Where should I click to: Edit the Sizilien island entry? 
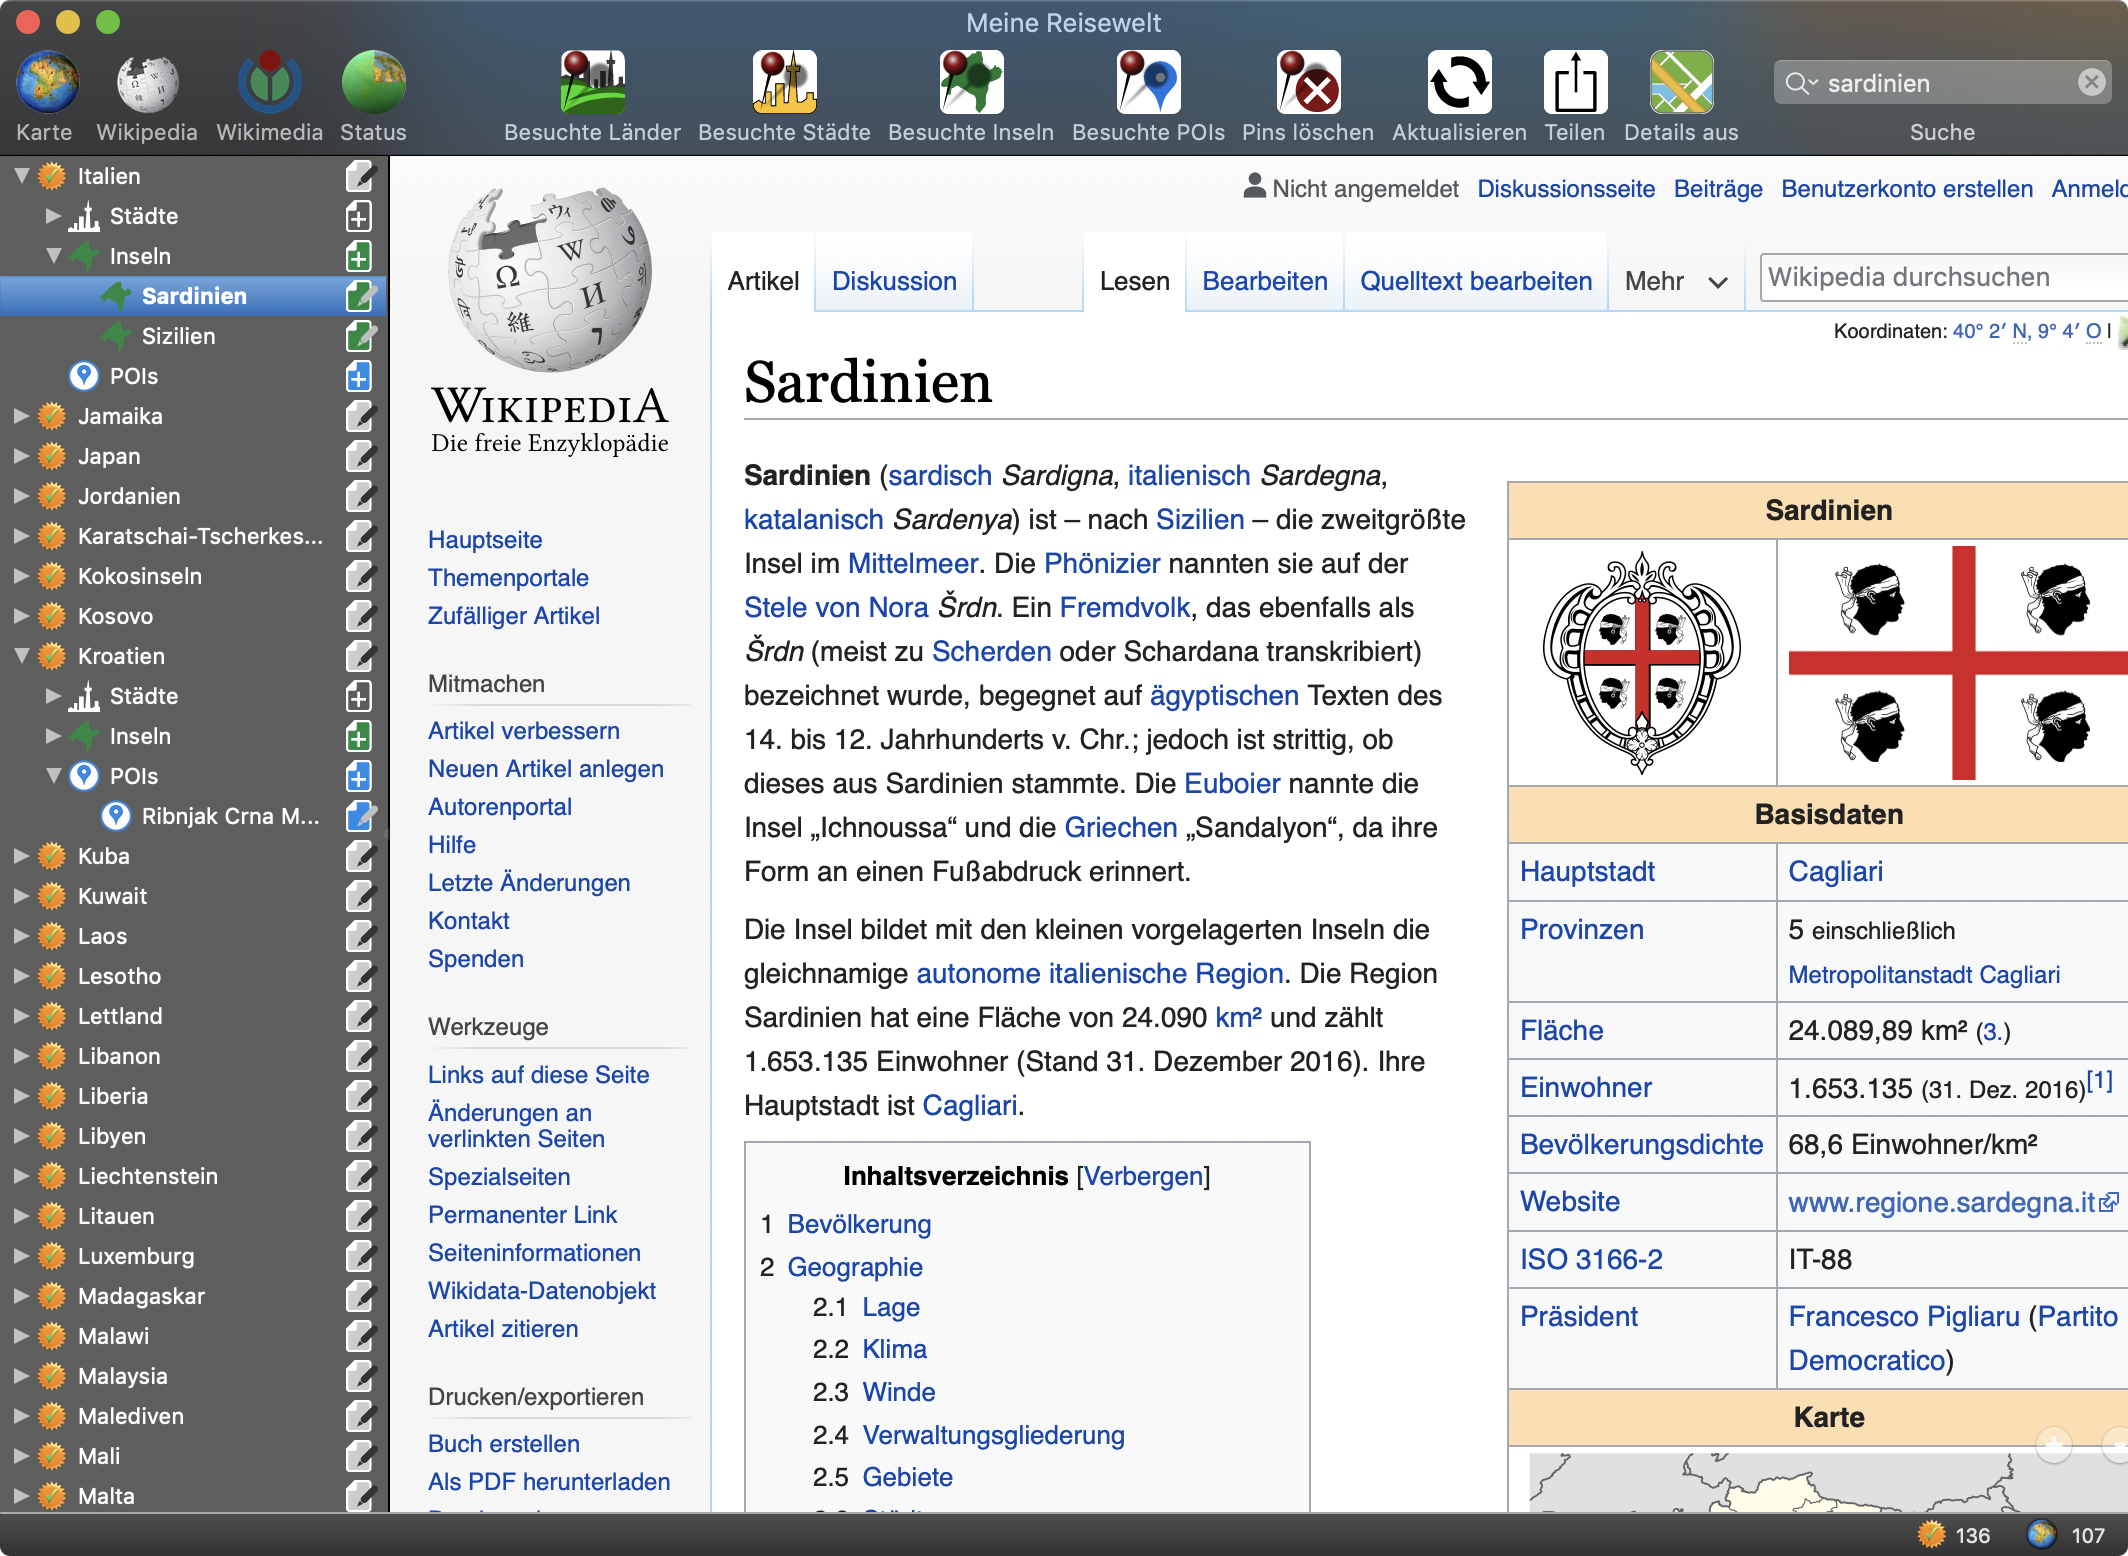(x=360, y=337)
